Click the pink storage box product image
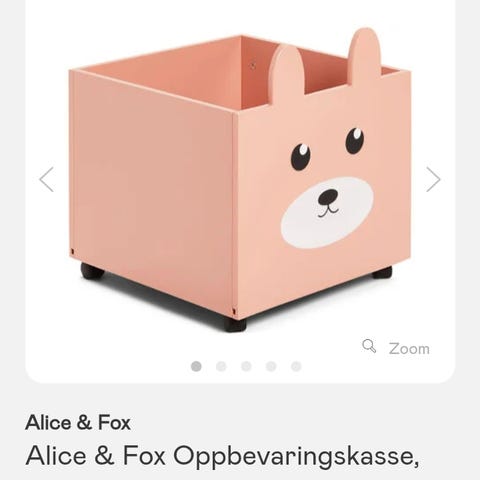Viewport: 480px width, 480px height. point(240,180)
